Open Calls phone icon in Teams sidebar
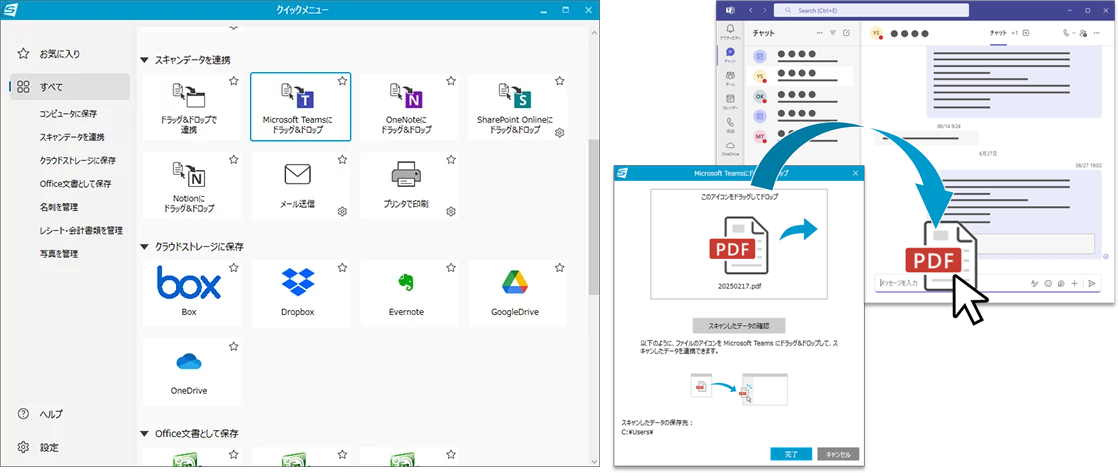1118x473 pixels. click(x=730, y=123)
